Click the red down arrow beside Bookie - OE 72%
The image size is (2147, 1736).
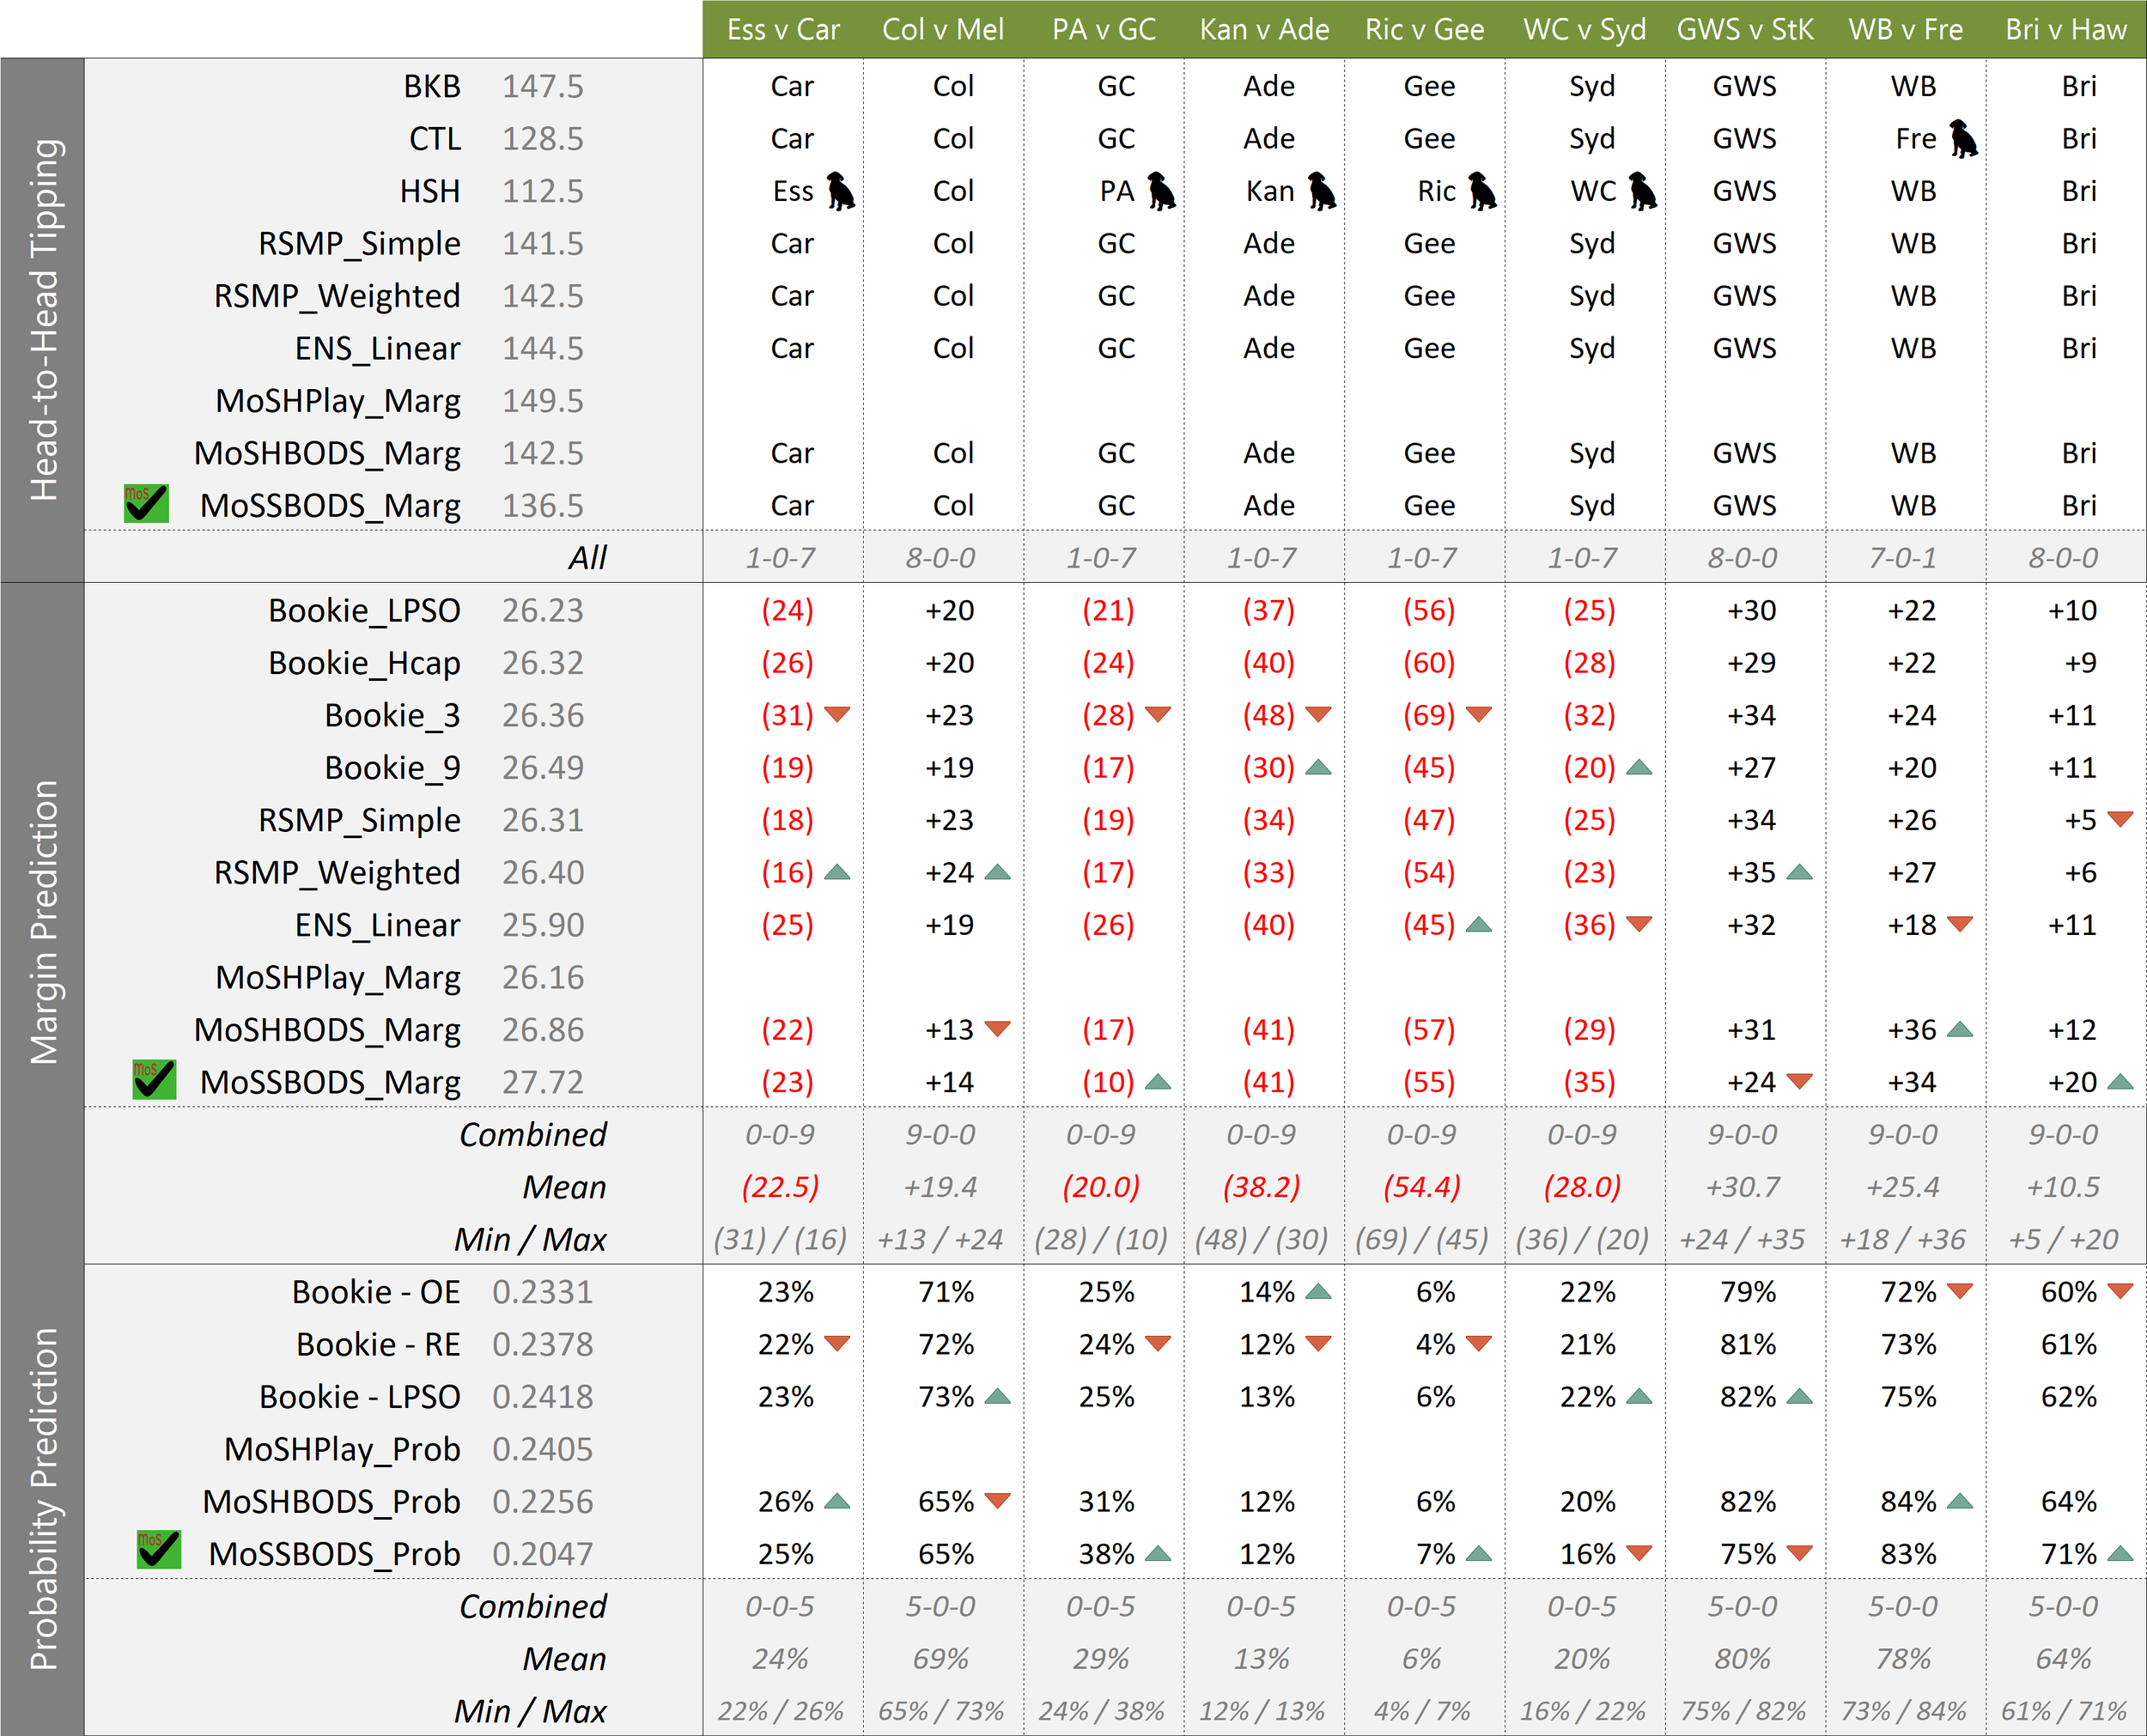(1960, 1291)
